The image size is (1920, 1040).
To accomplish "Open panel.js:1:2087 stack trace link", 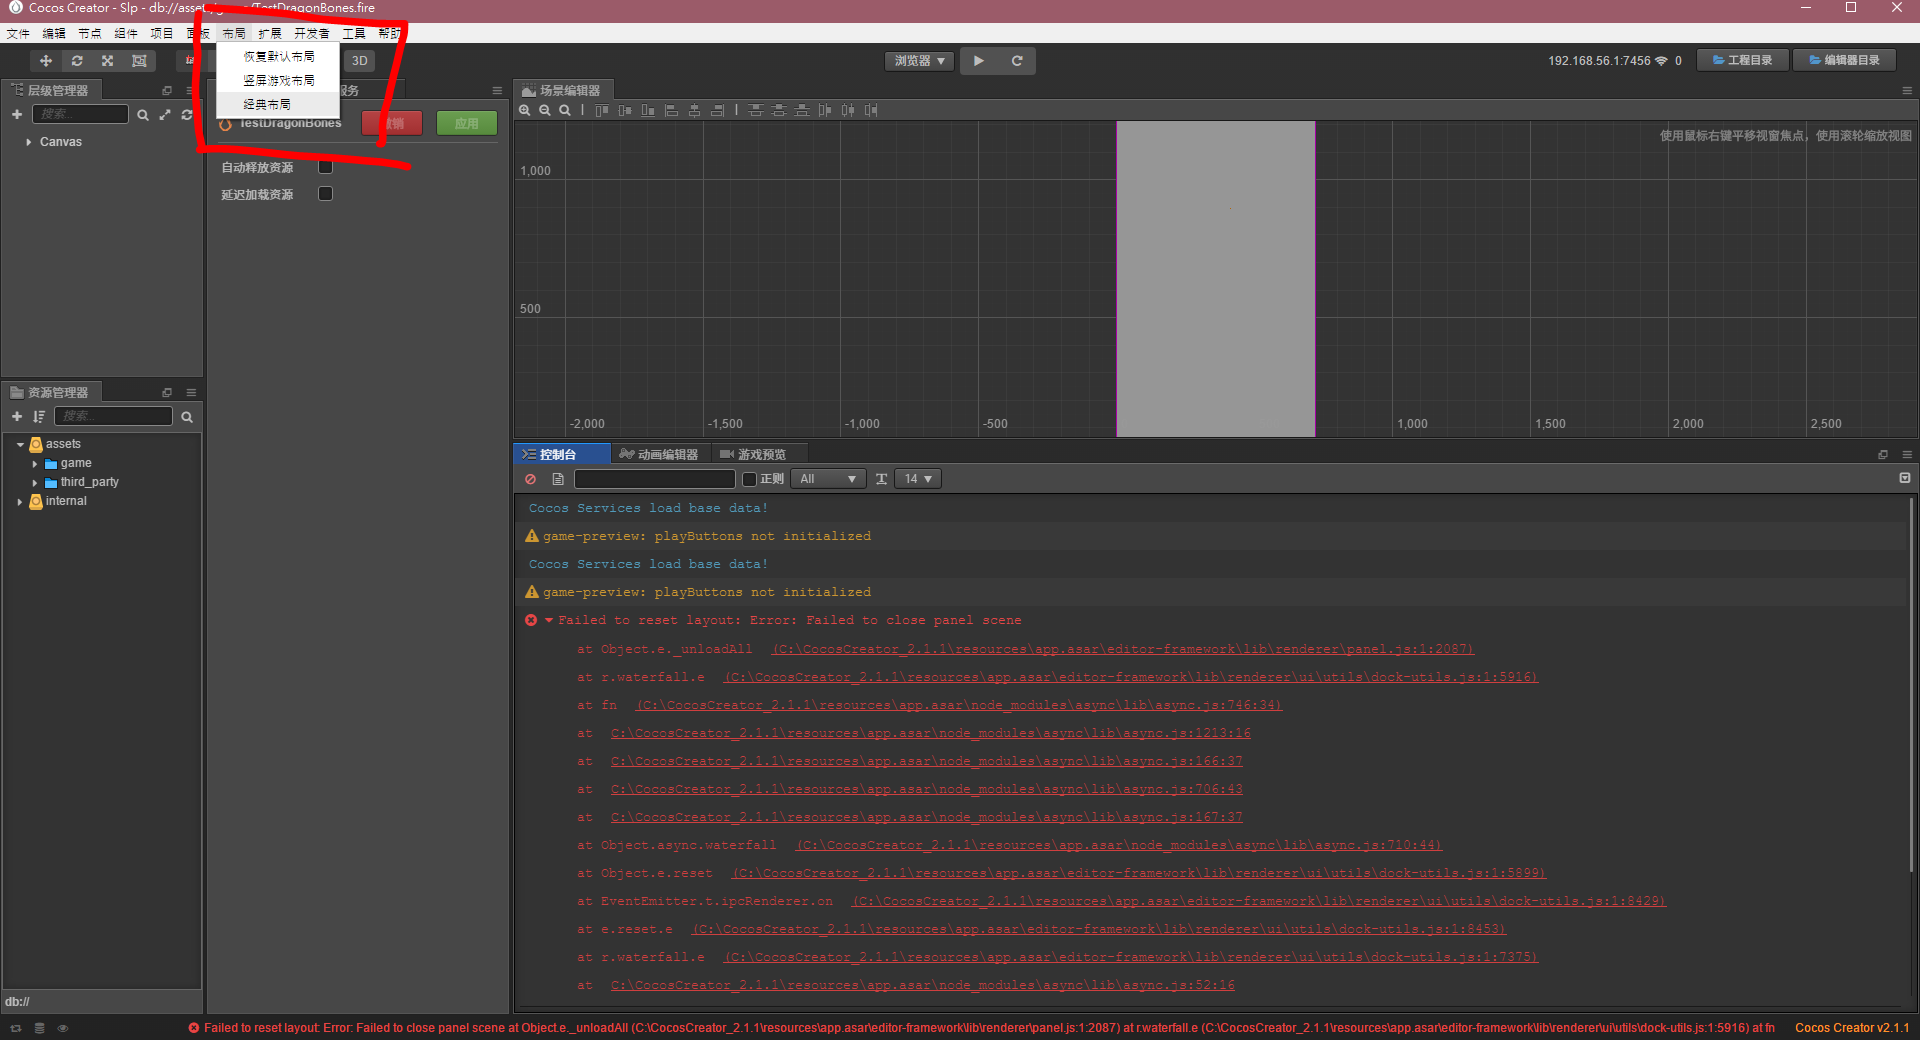I will point(1123,649).
